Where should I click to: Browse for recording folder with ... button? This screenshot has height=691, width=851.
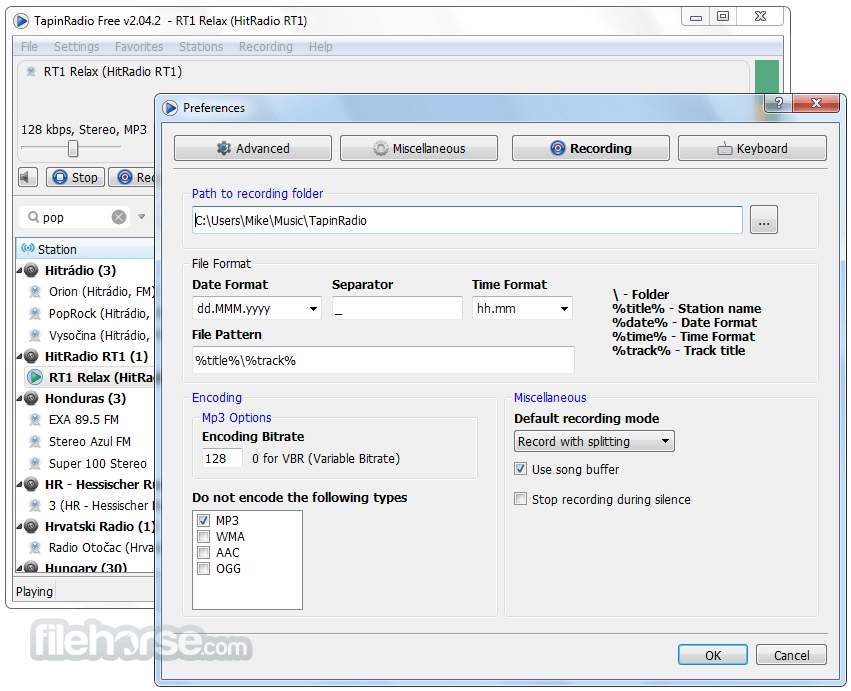(x=764, y=220)
